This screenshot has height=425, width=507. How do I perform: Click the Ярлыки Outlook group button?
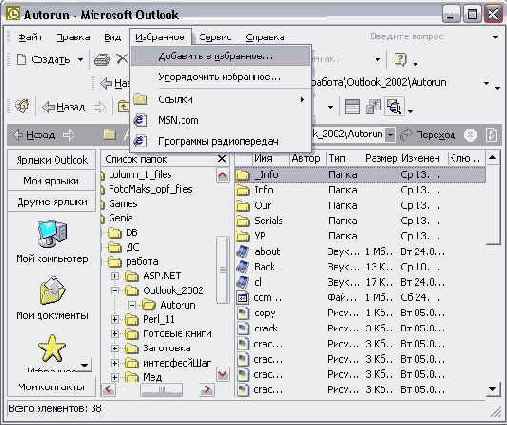point(52,160)
